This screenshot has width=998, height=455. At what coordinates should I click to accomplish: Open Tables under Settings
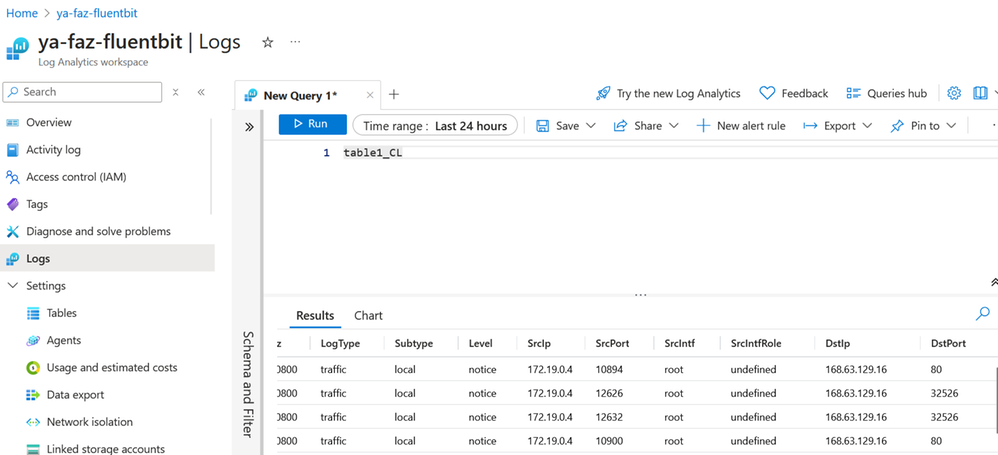tap(61, 313)
